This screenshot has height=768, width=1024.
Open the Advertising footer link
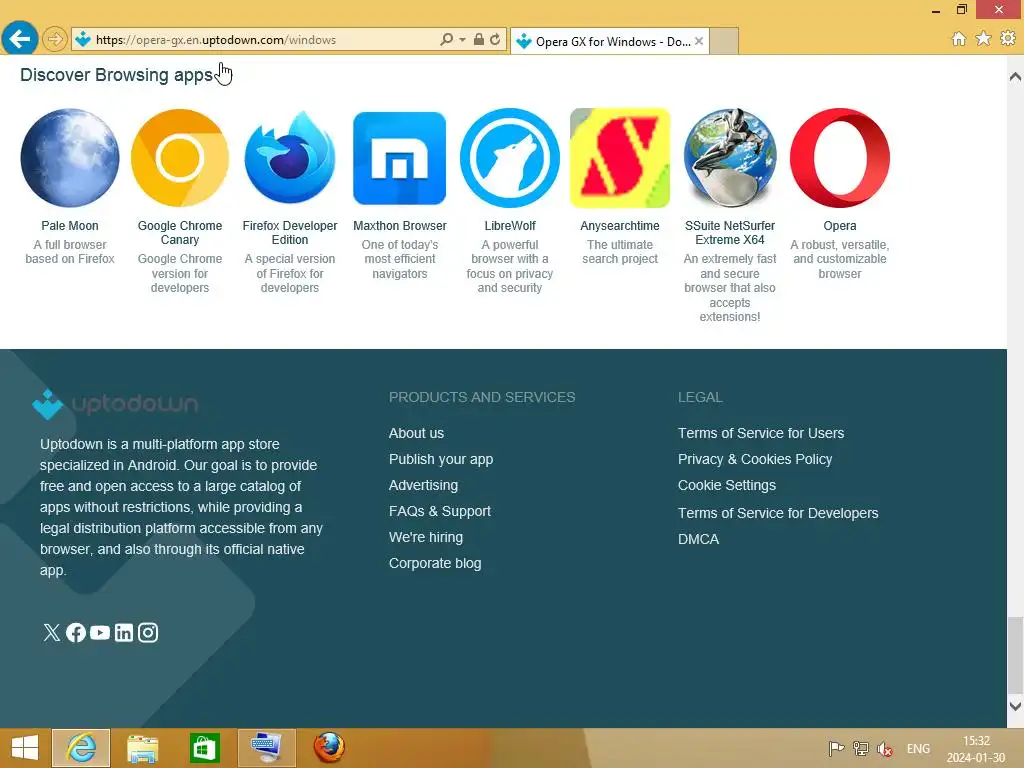[423, 485]
